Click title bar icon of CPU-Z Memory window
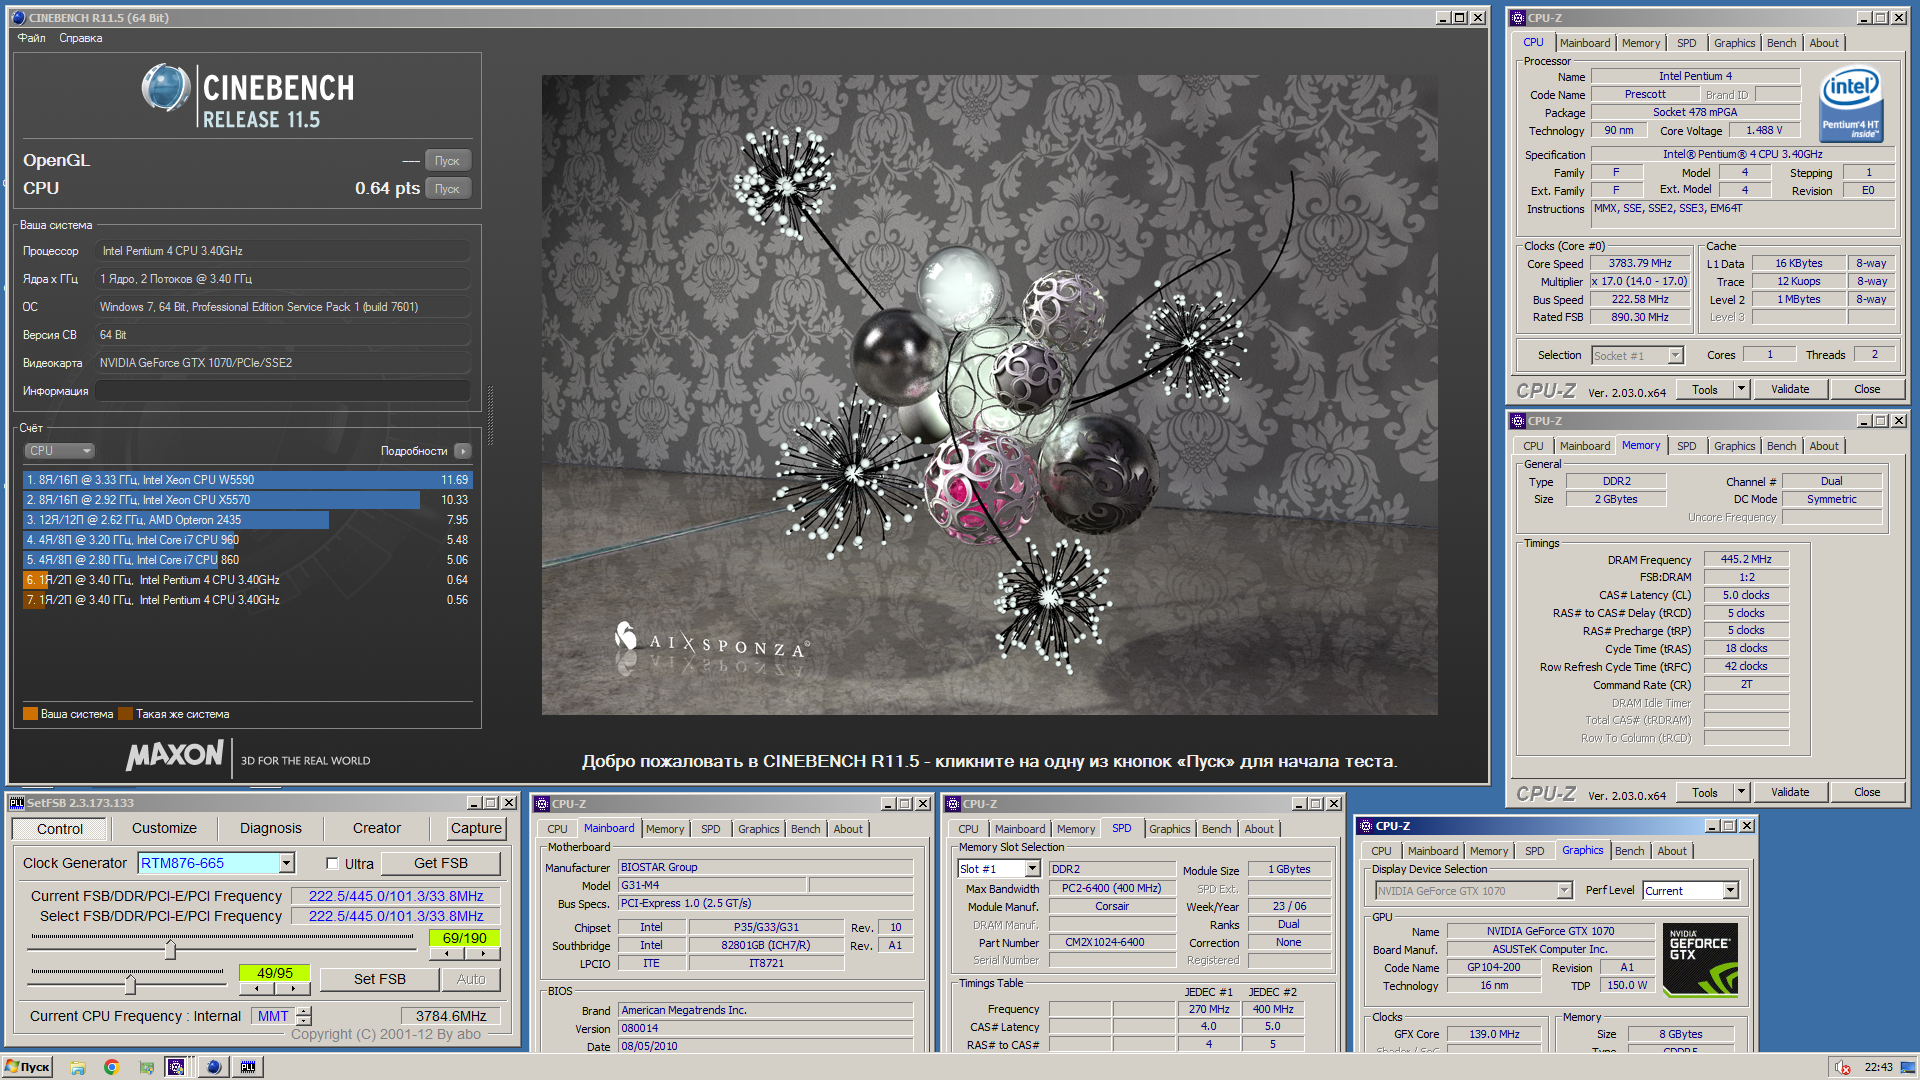The width and height of the screenshot is (1920, 1080). click(1518, 421)
